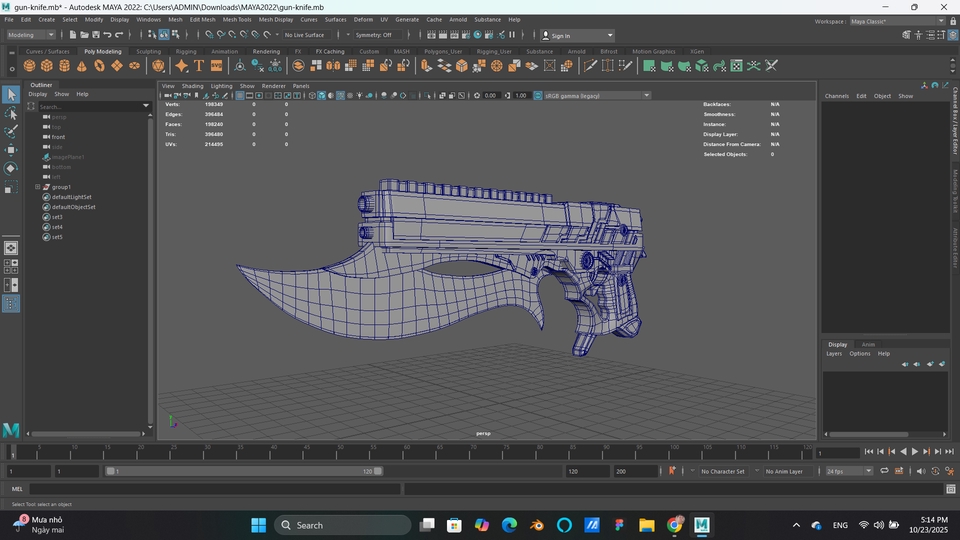Viewport: 960px width, 540px height.
Task: Toggle snap to curves icon
Action: click(x=221, y=35)
